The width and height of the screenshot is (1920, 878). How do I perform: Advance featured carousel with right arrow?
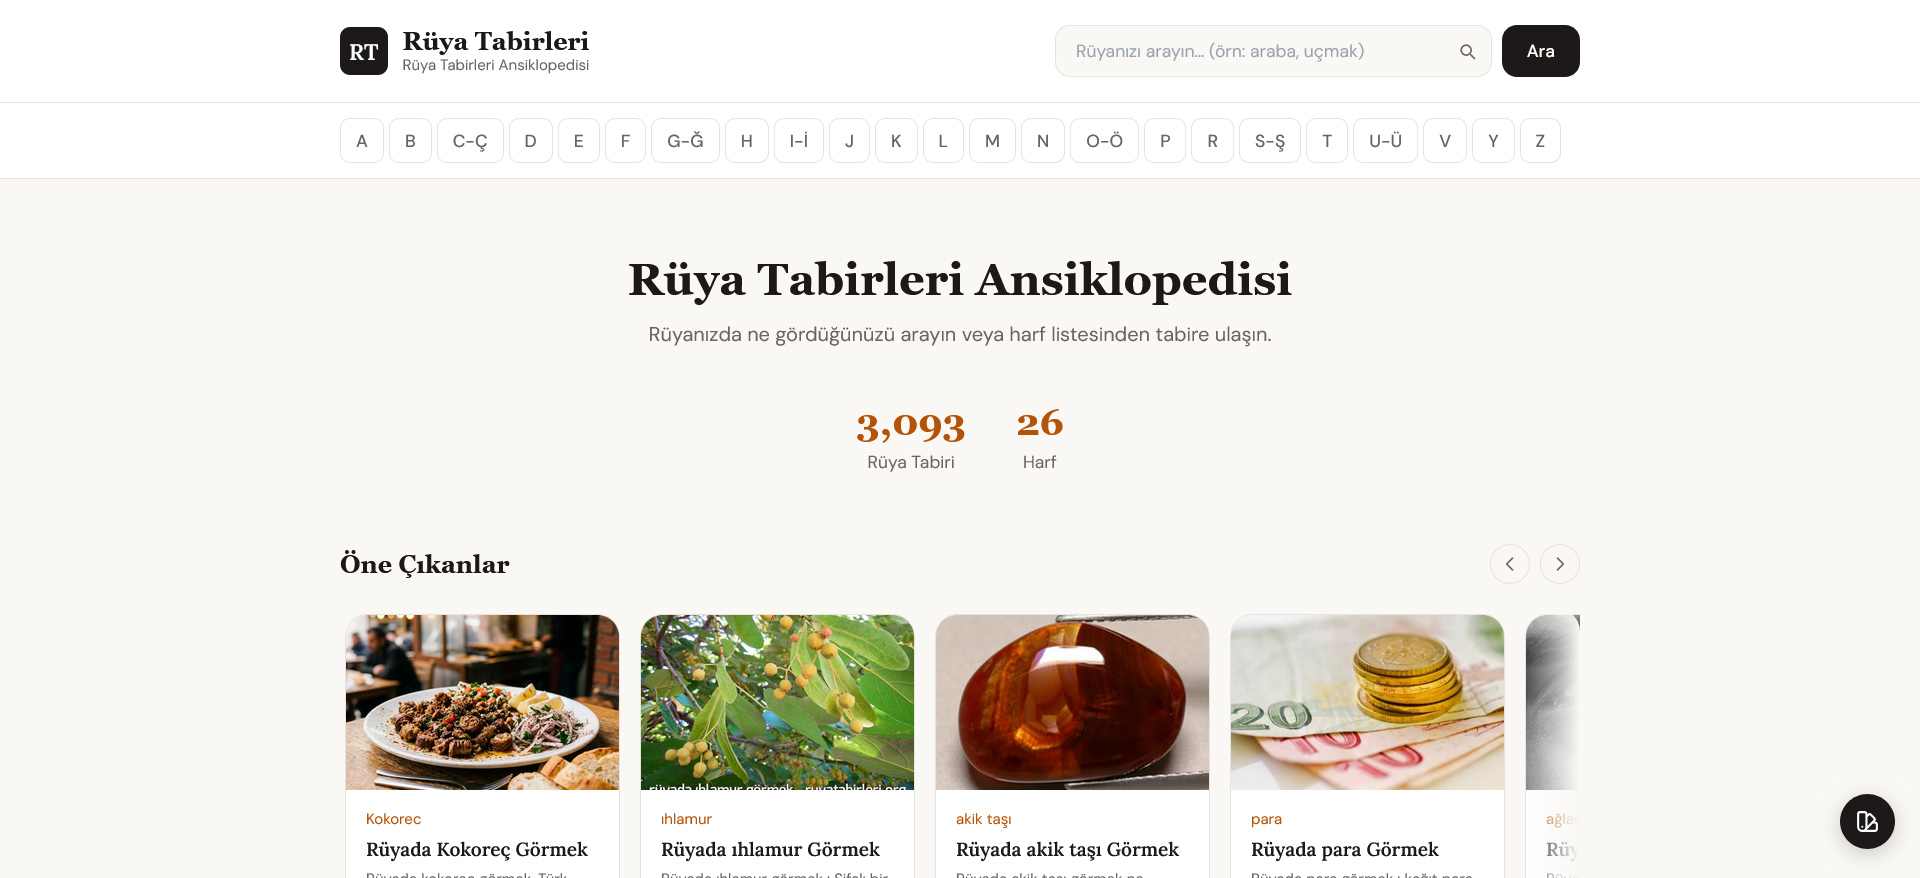(x=1560, y=564)
